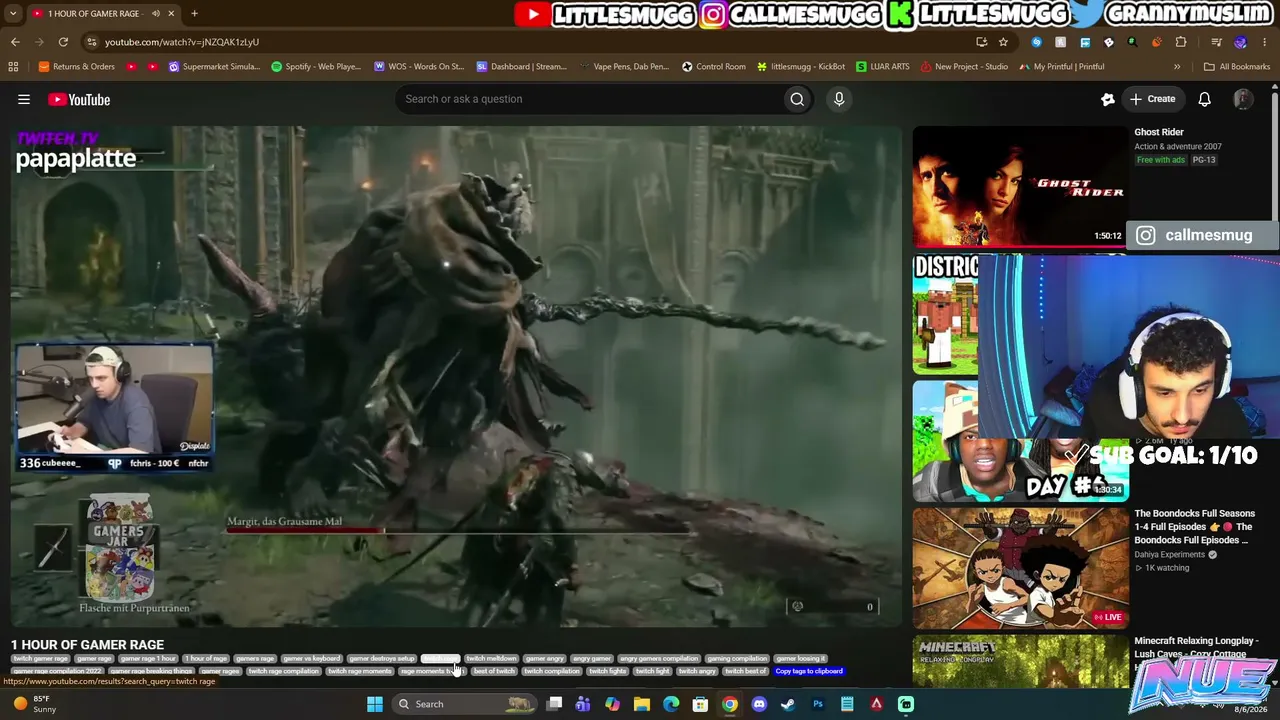Click the 'gamer destroys setup' tag
Screen dimensions: 1280x720
pyautogui.click(x=381, y=659)
